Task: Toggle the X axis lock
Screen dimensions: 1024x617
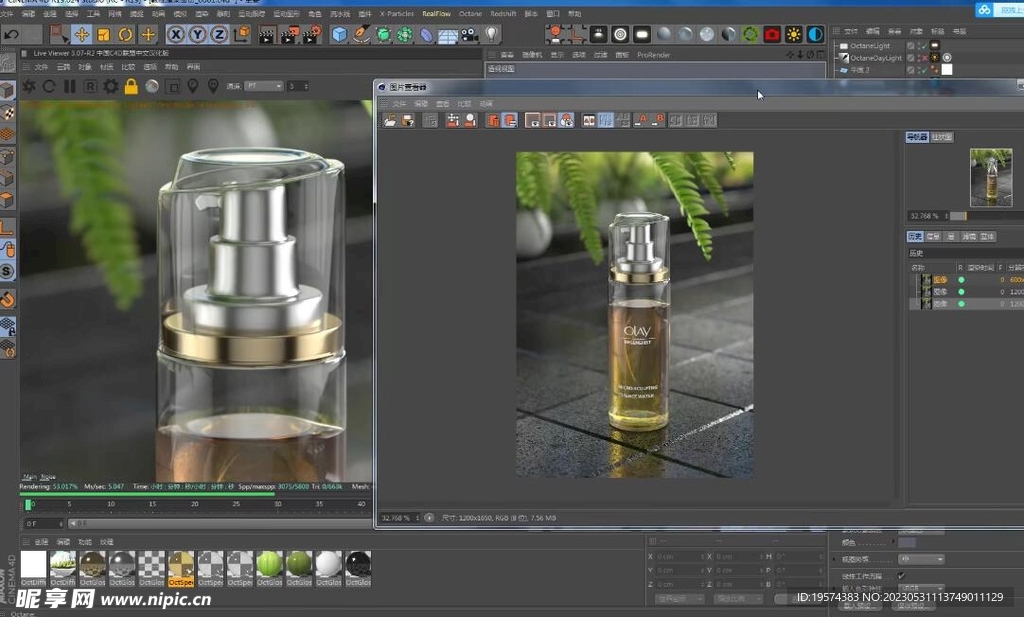Action: pyautogui.click(x=176, y=34)
